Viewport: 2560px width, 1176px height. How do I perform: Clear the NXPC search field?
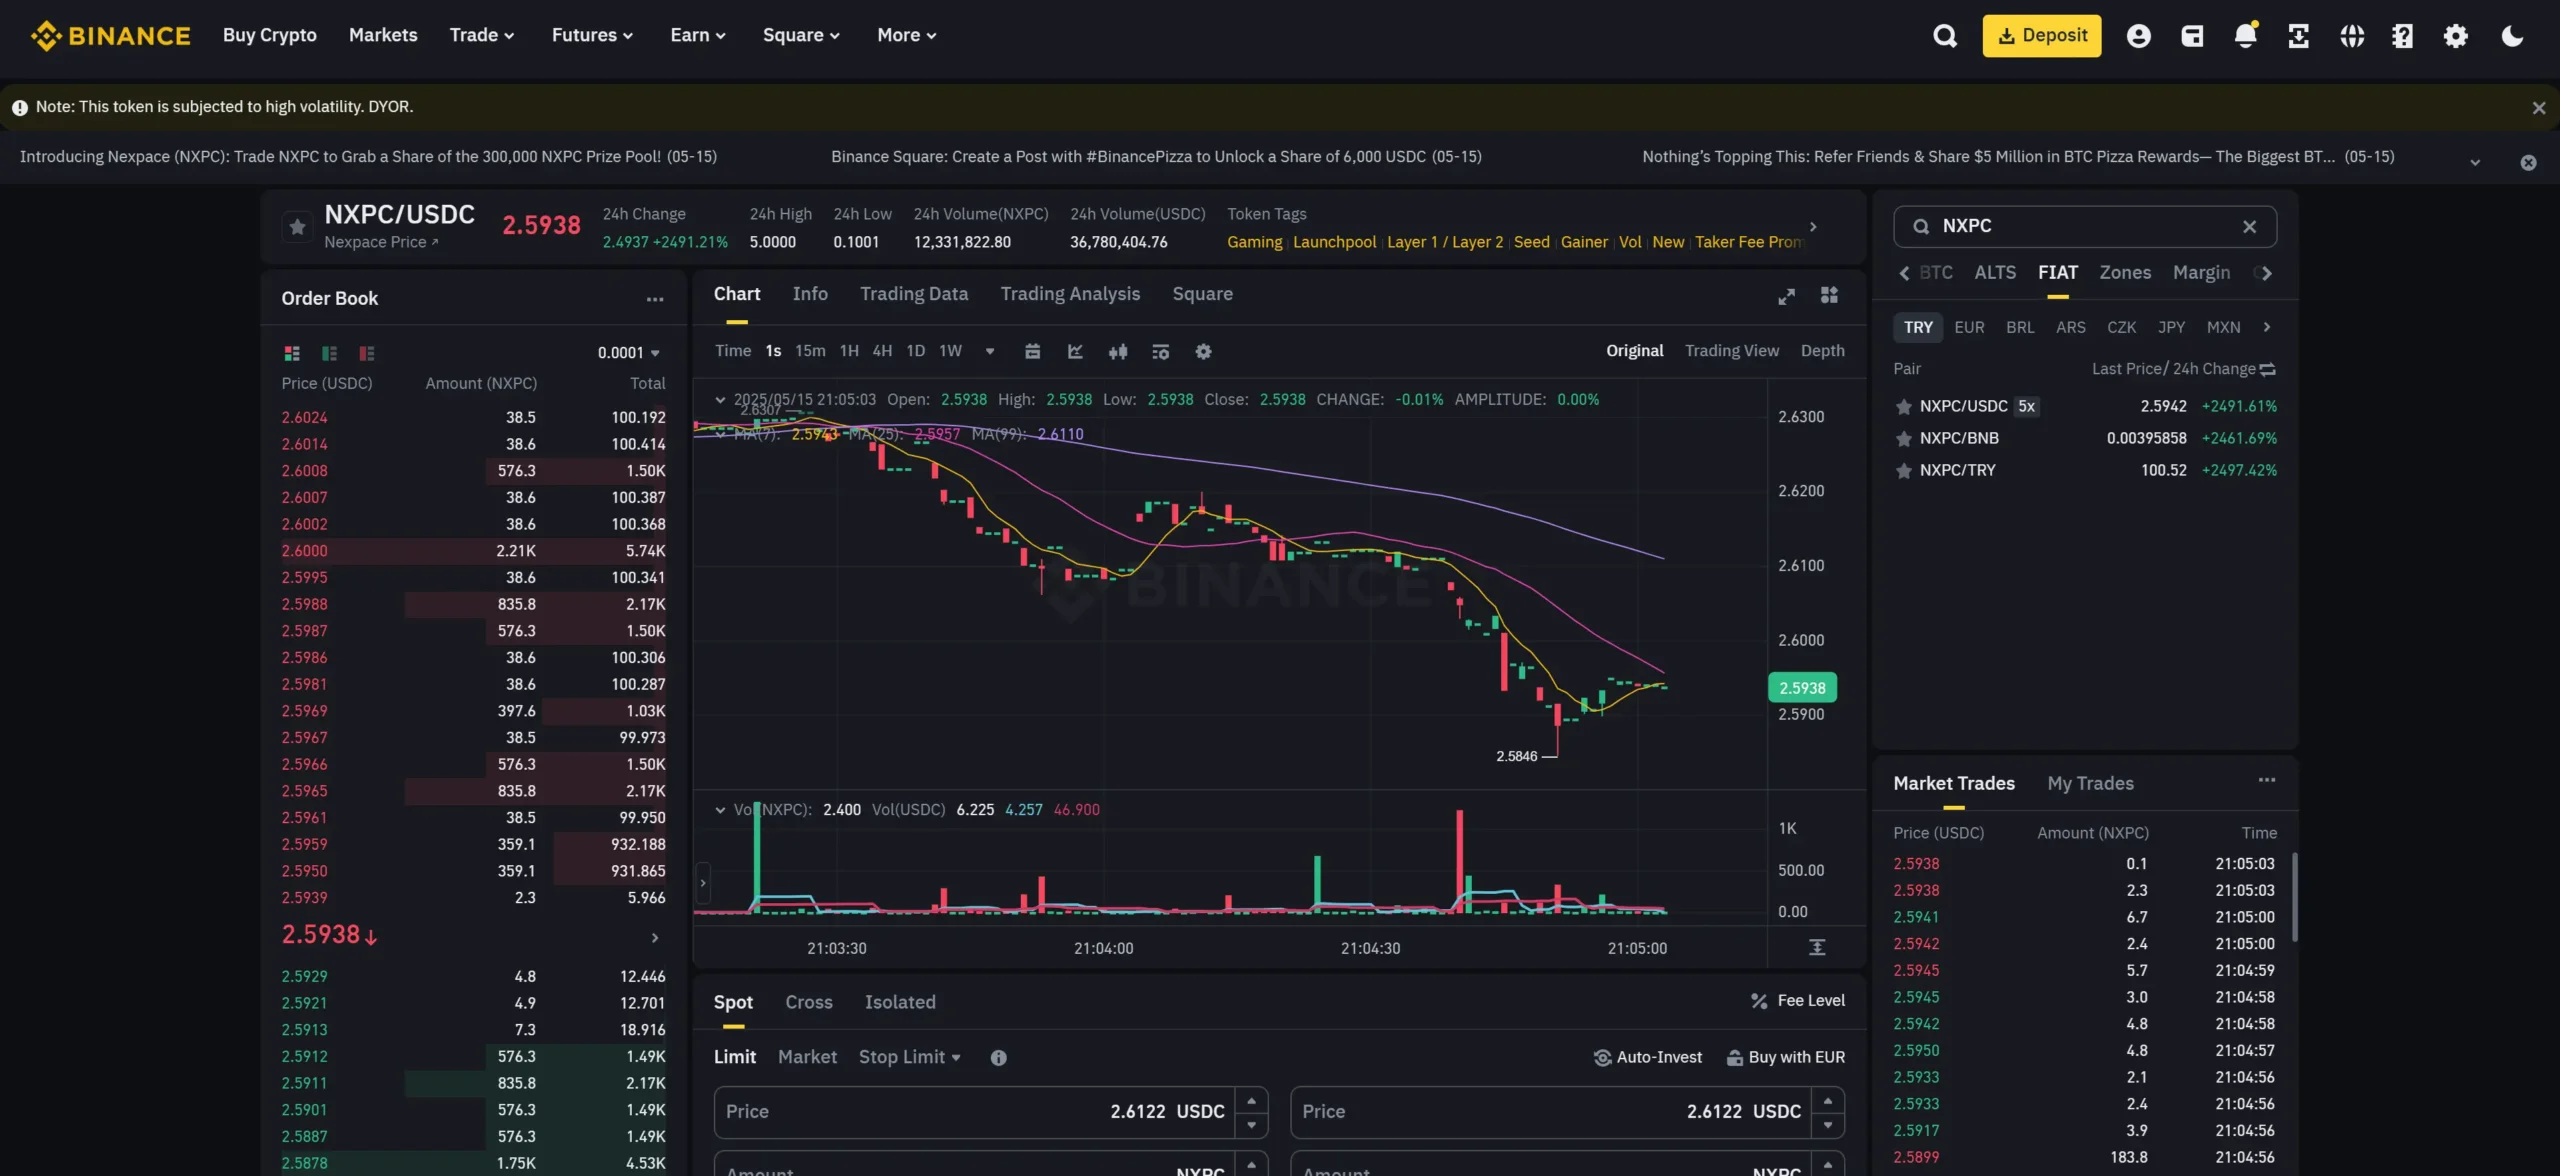[2251, 226]
